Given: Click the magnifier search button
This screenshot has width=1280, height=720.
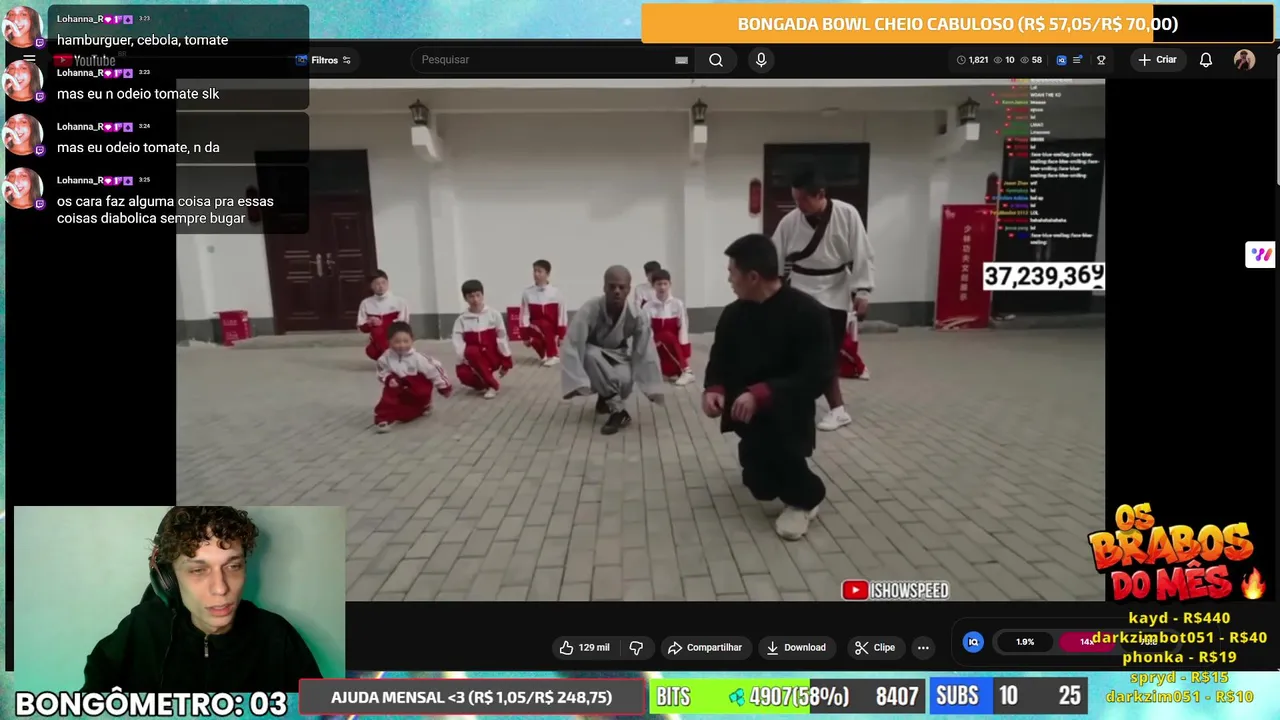Looking at the screenshot, I should [716, 60].
